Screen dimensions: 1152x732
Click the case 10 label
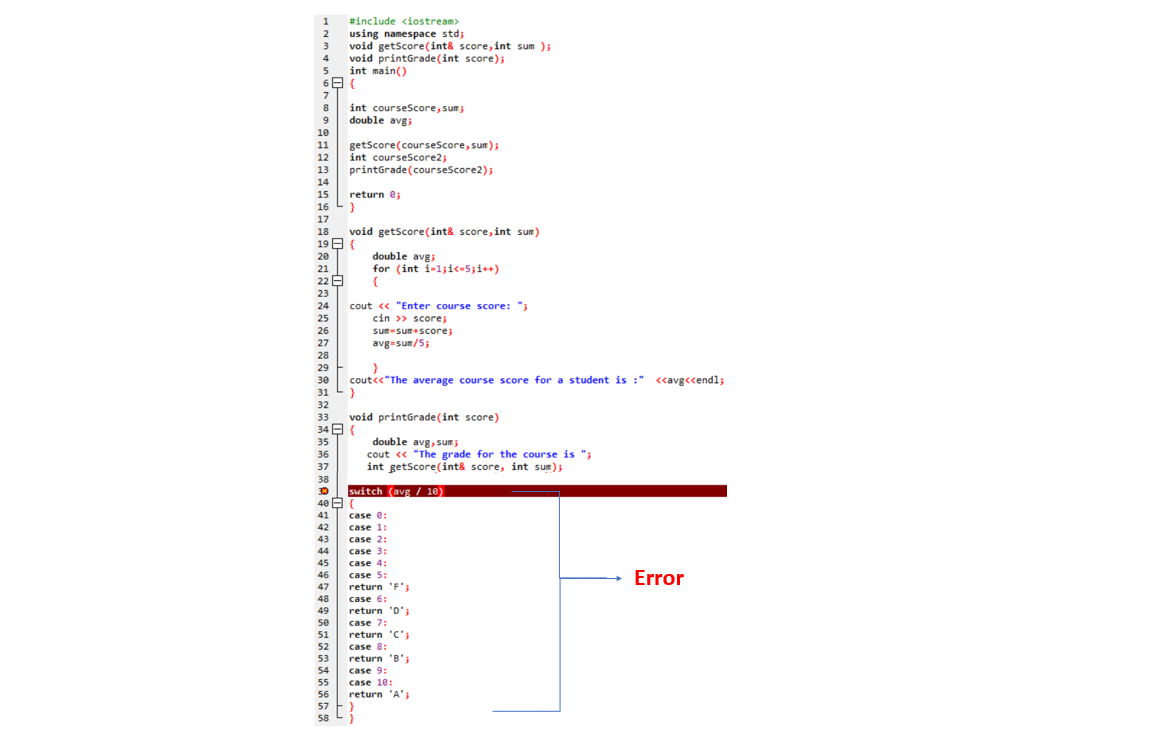372,682
